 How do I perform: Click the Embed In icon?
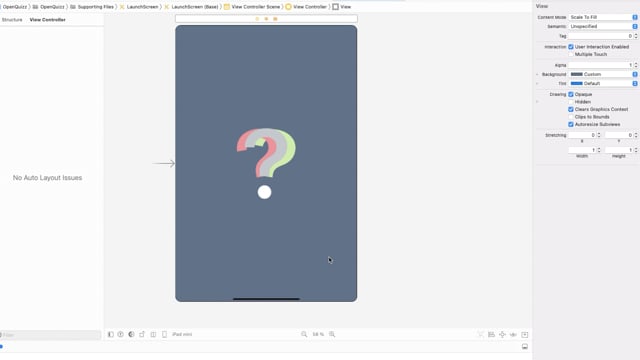click(x=525, y=334)
